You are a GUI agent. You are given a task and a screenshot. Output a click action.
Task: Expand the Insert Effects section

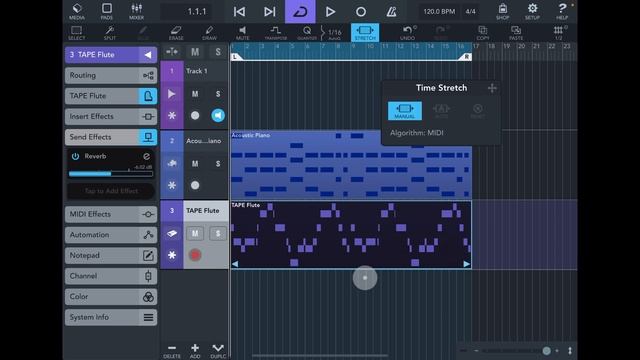point(111,116)
